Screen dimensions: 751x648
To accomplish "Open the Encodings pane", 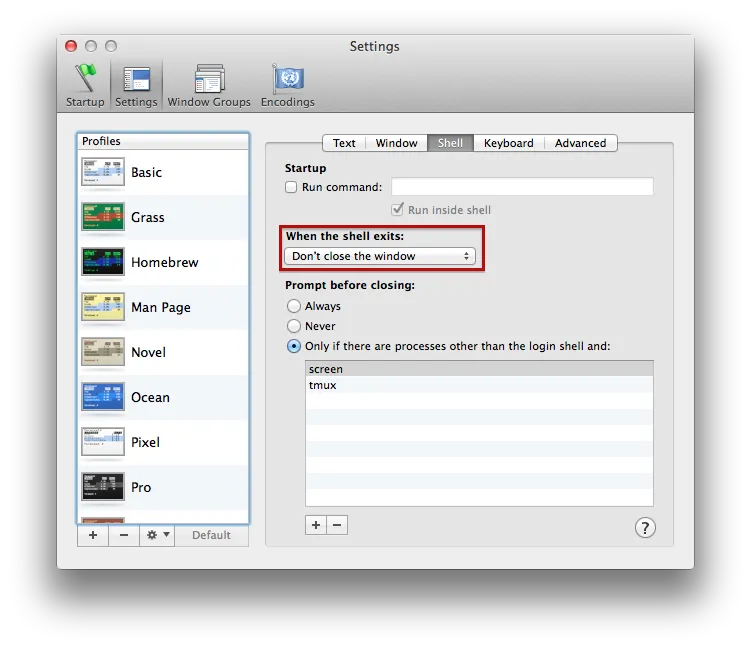I will [287, 86].
